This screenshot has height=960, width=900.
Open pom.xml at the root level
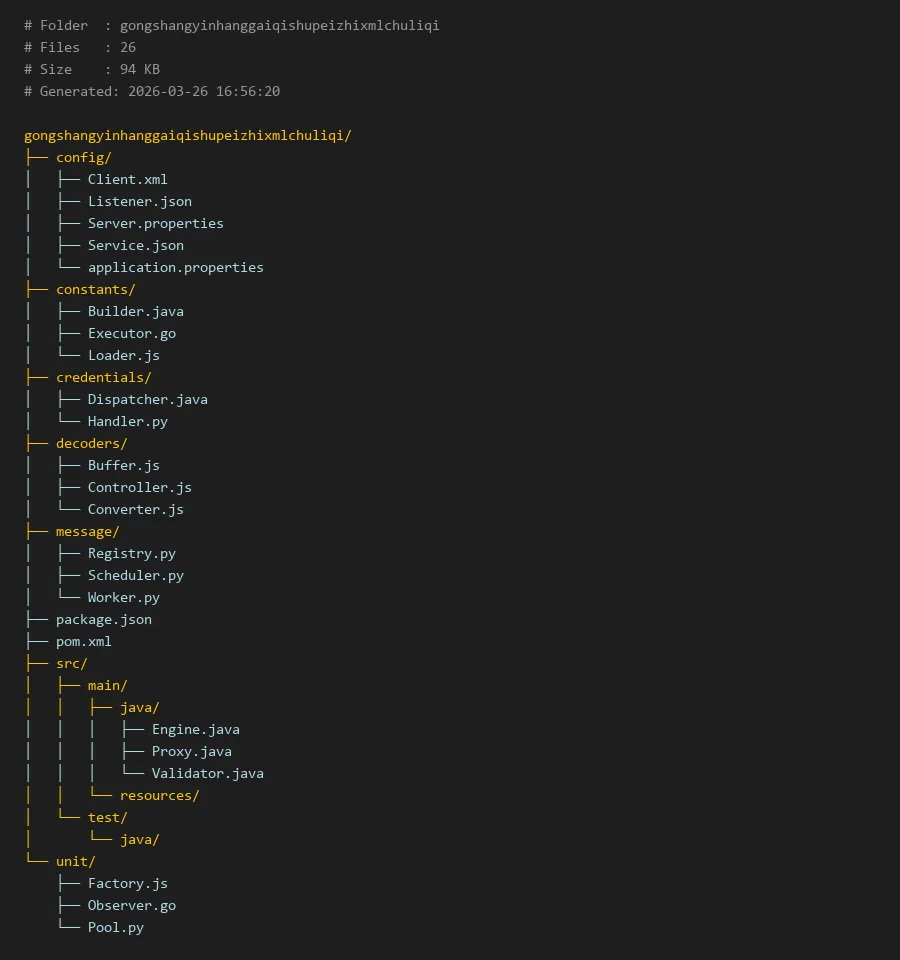click(x=83, y=641)
